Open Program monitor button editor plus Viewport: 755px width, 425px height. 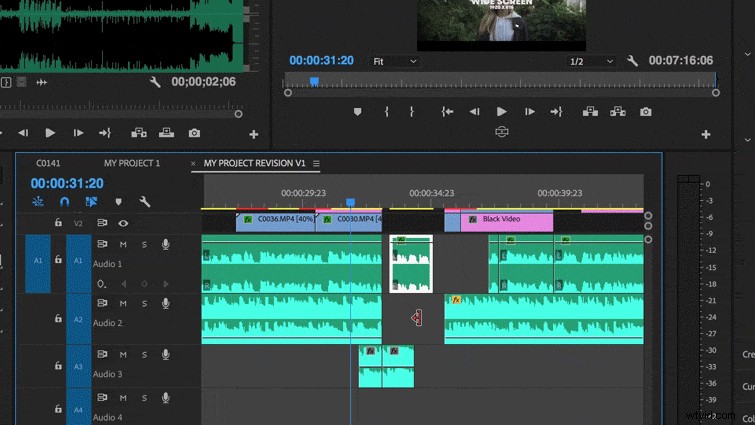[706, 134]
